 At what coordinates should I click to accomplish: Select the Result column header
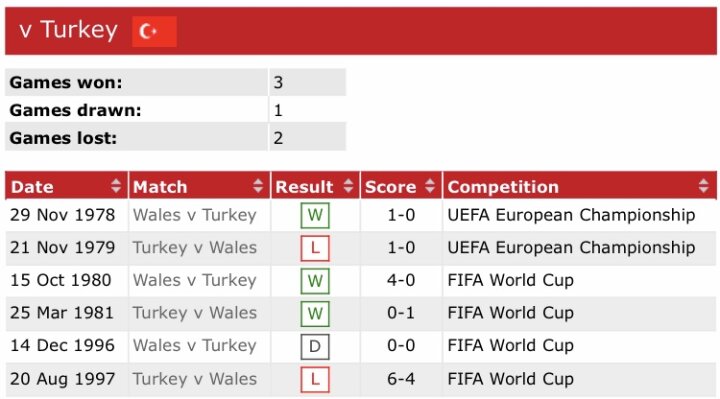tap(315, 185)
